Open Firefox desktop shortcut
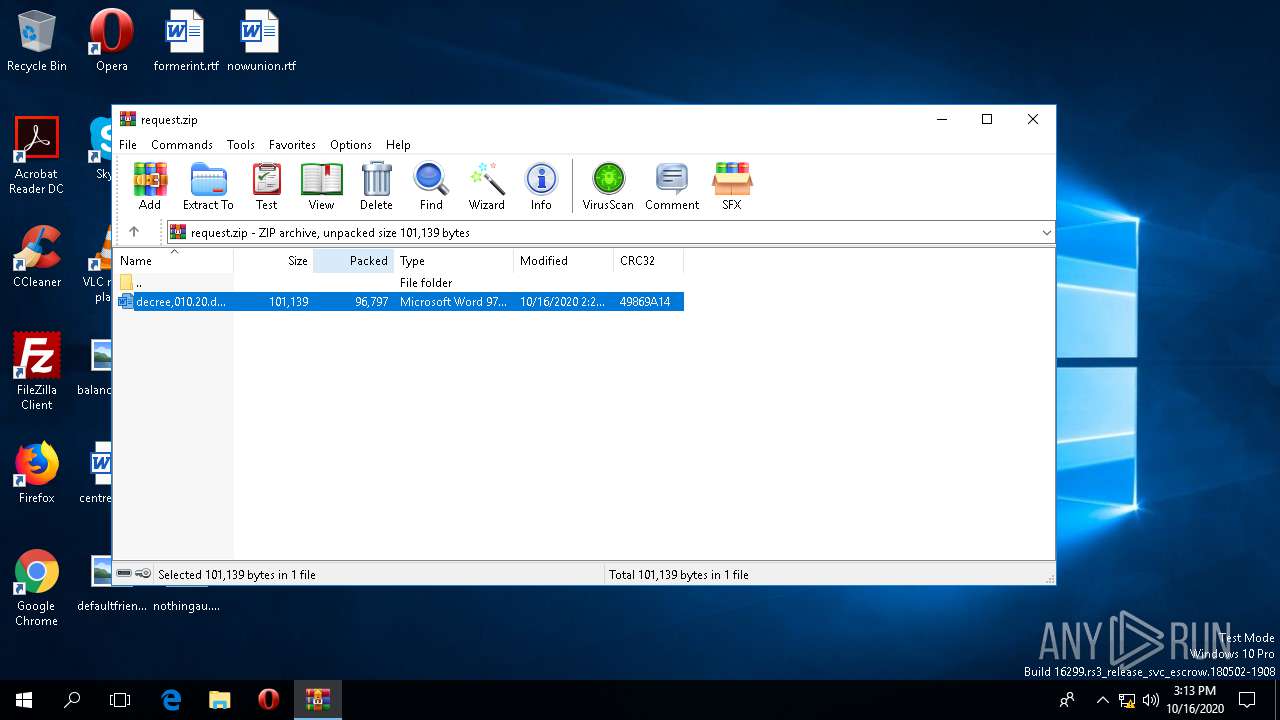This screenshot has width=1280, height=720. [x=37, y=472]
